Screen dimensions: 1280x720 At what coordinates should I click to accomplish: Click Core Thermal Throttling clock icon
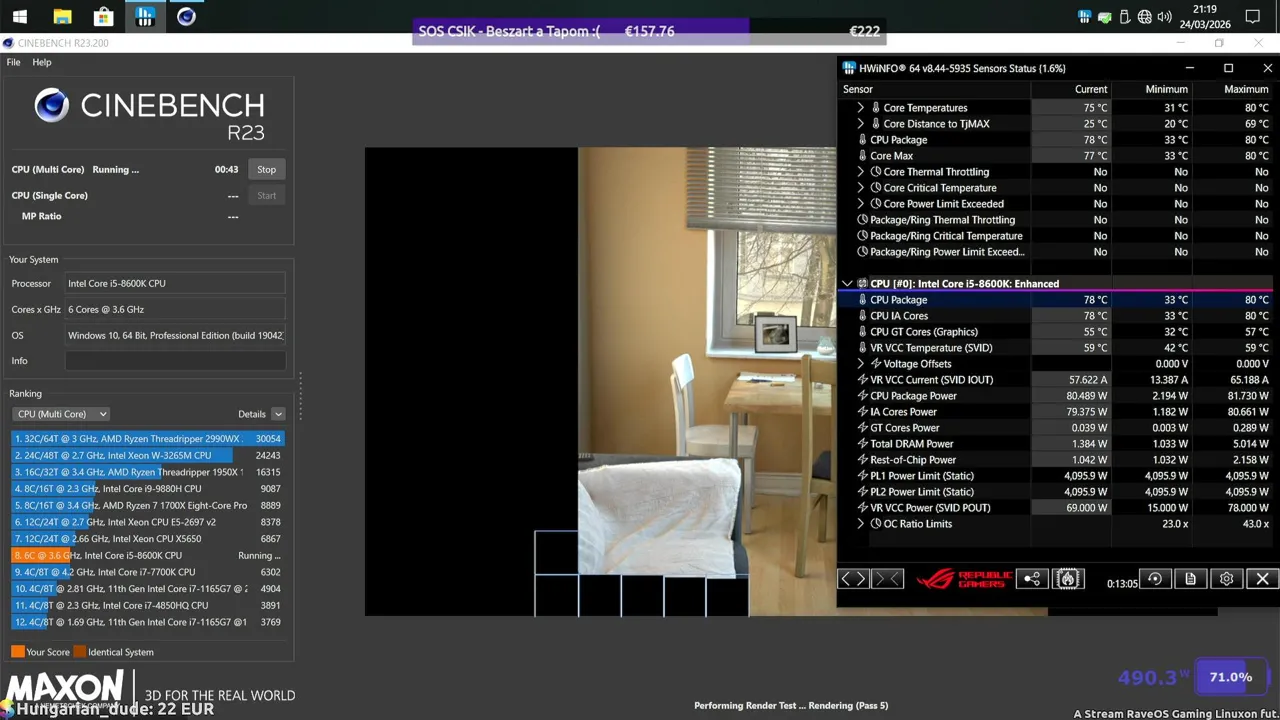click(x=876, y=172)
